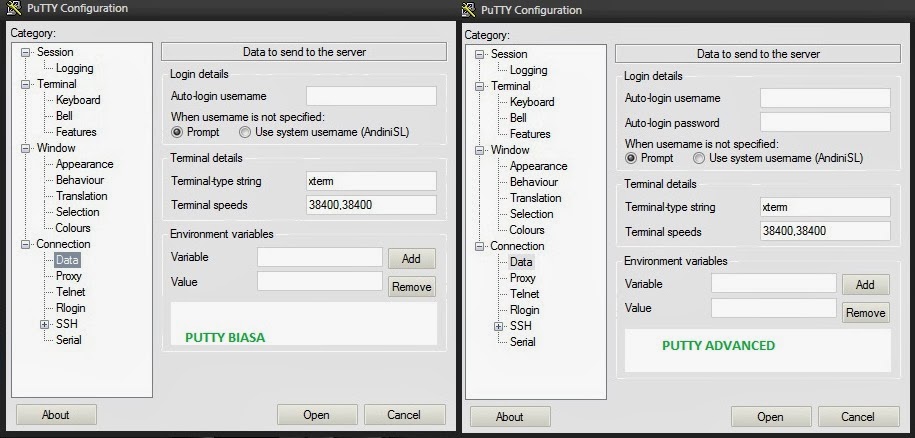Collapse the Connection node in left tree
The height and width of the screenshot is (438, 915).
pos(25,244)
